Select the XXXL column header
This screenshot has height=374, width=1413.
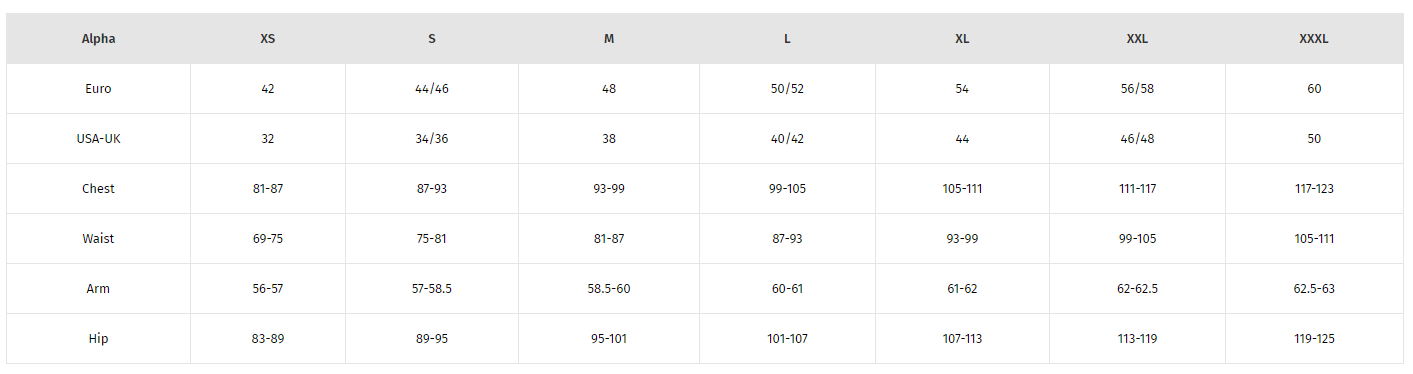[x=1314, y=39]
